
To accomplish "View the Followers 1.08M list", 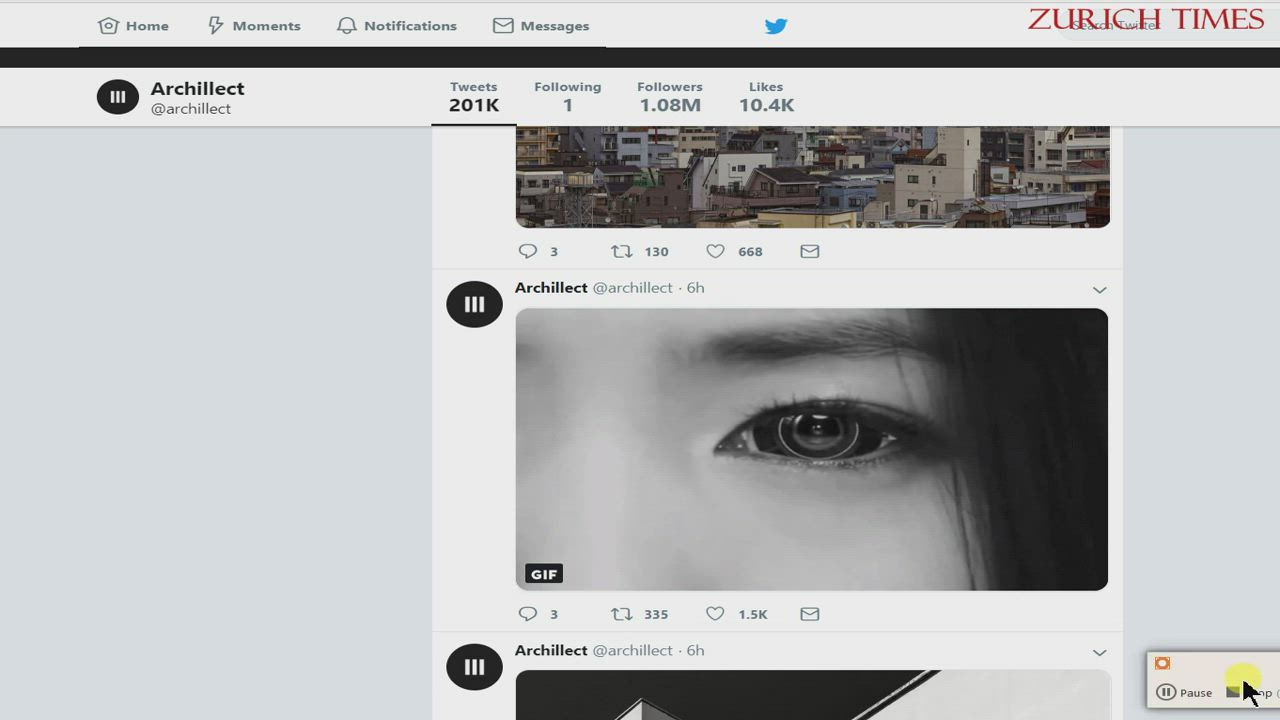I will [670, 97].
